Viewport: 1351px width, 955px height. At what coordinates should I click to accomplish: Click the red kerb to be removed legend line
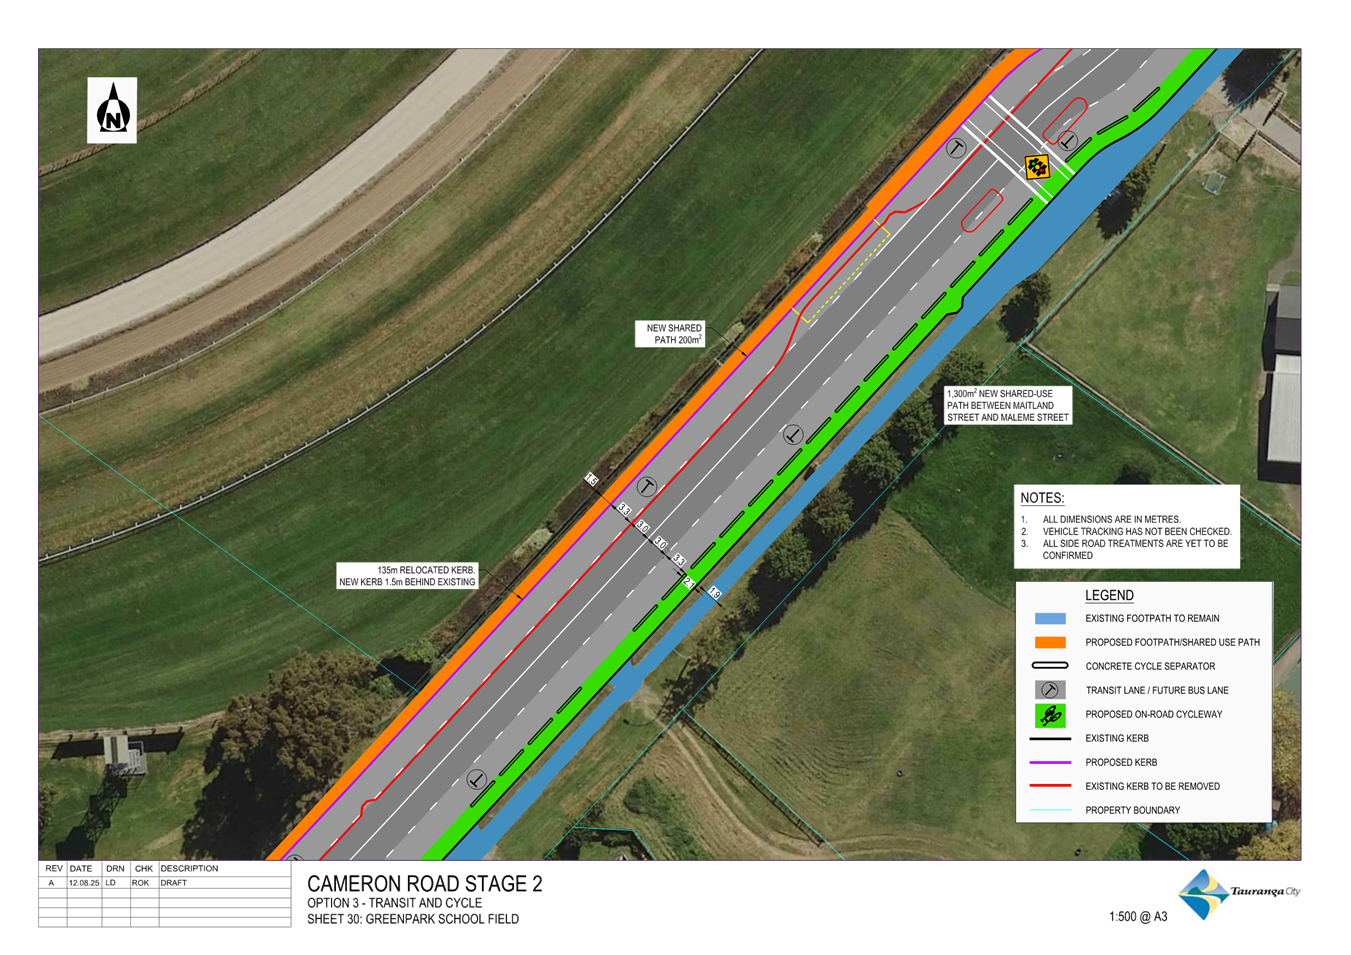pyautogui.click(x=1050, y=786)
